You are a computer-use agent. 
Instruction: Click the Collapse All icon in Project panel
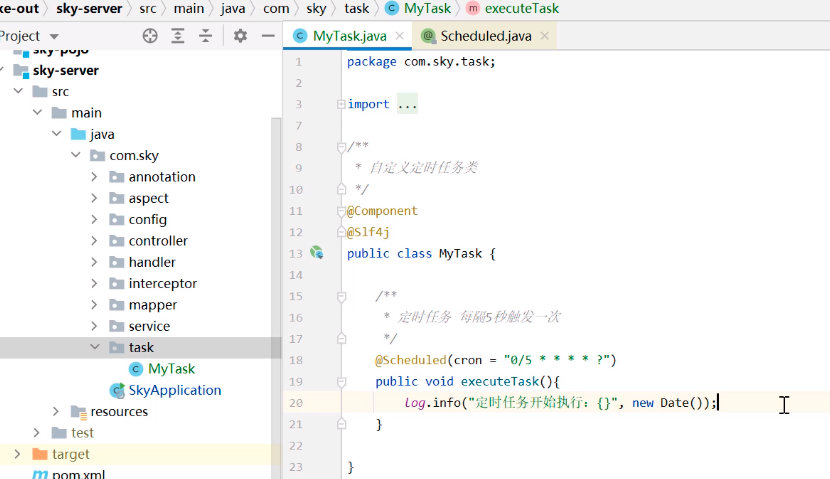pos(205,36)
